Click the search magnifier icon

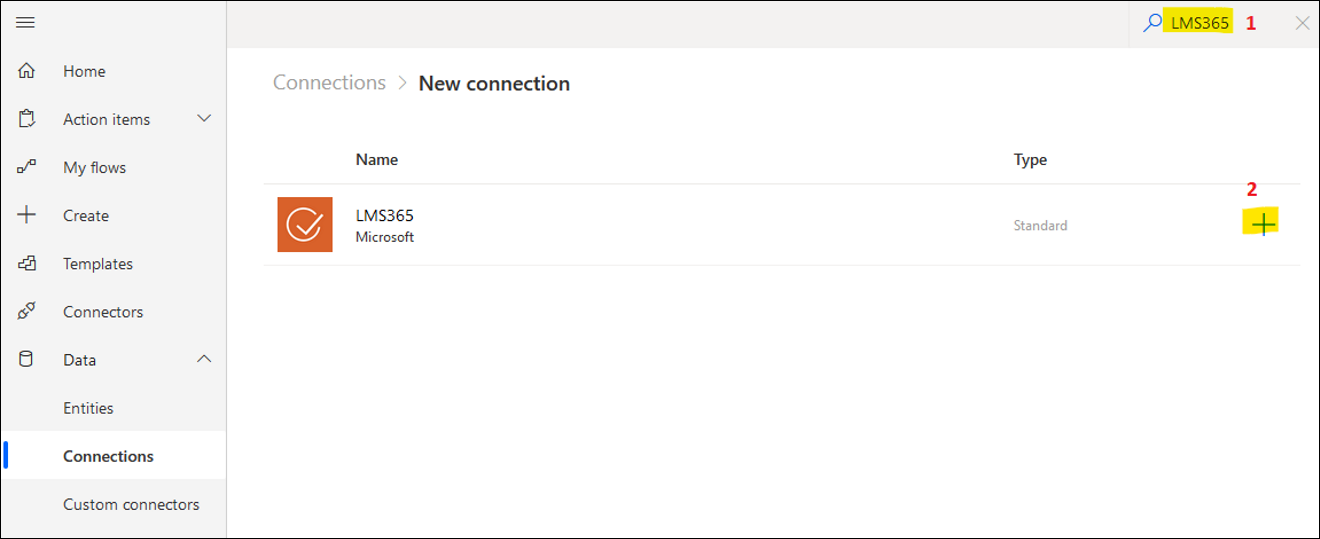[x=1153, y=22]
